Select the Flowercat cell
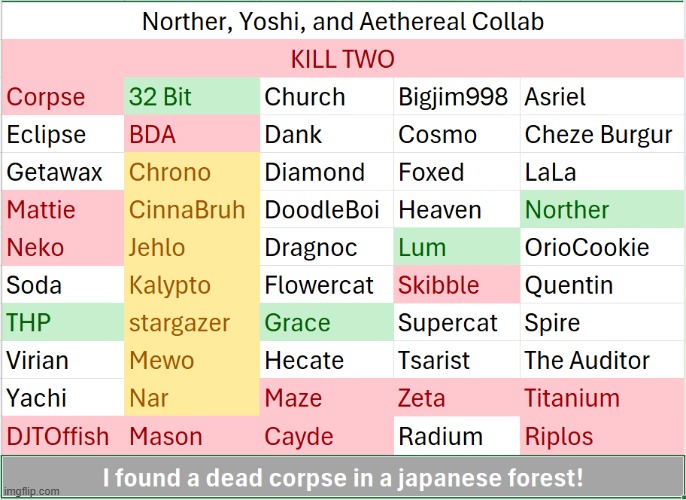 pyautogui.click(x=327, y=285)
